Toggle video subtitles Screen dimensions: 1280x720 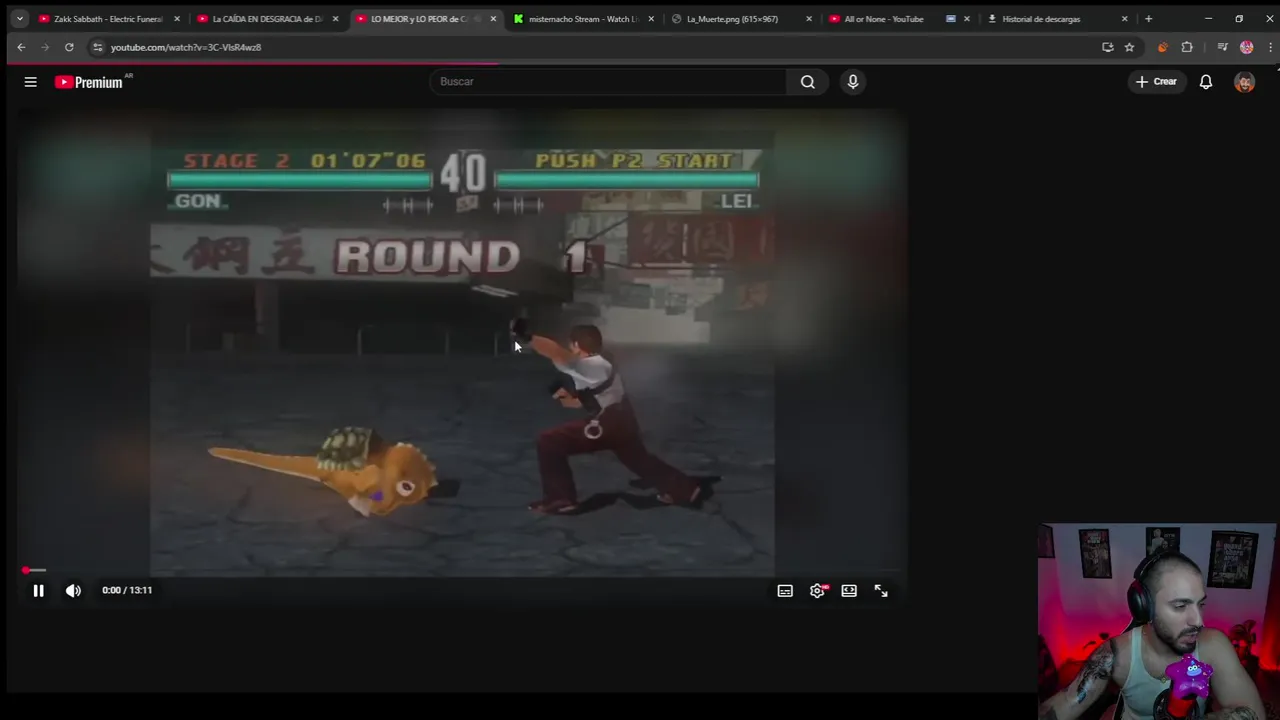(785, 591)
